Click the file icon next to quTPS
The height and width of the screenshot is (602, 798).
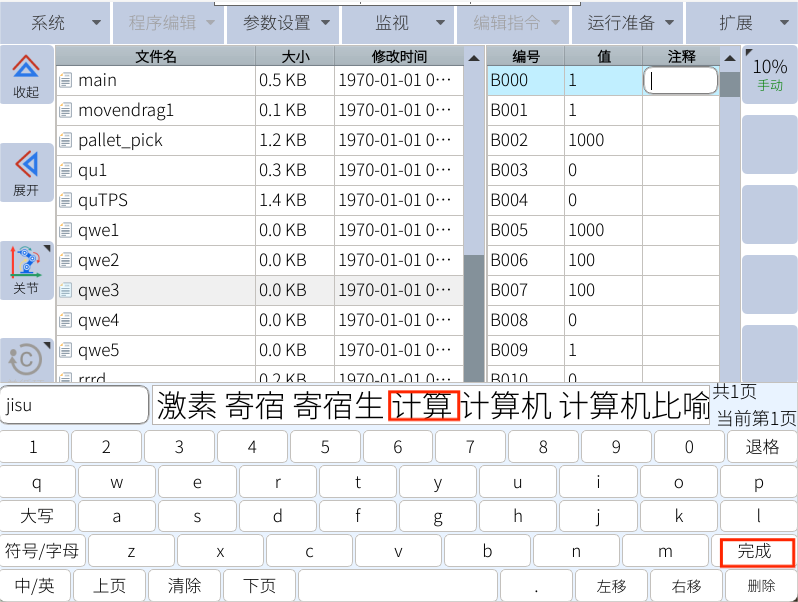click(66, 200)
